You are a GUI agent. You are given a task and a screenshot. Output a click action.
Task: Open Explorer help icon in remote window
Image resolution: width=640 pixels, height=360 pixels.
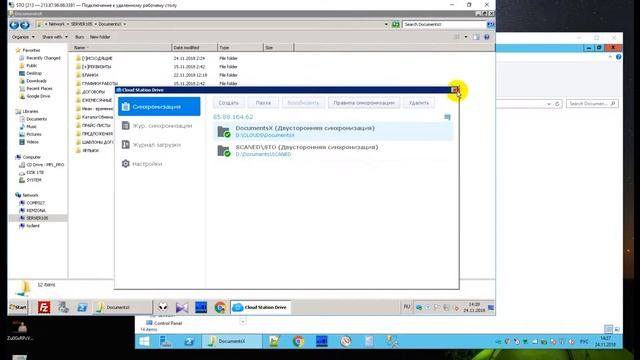[487, 37]
